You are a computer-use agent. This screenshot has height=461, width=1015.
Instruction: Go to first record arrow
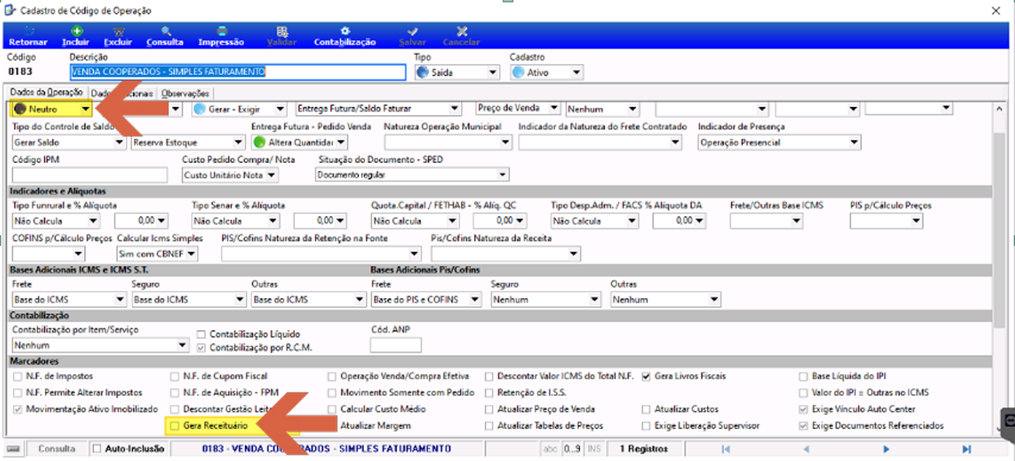tap(726, 449)
